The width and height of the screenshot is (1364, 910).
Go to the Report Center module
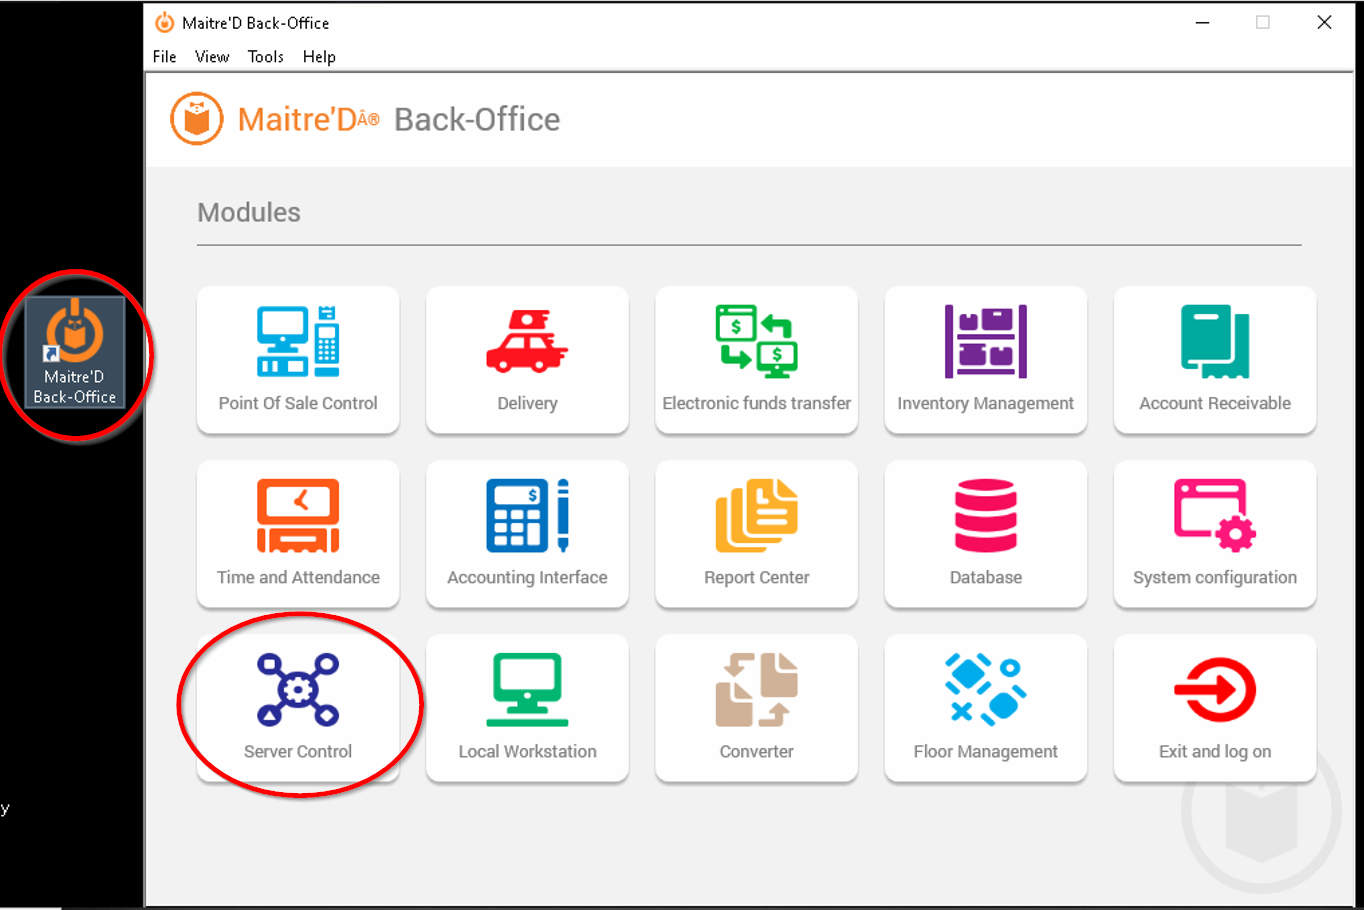coord(756,534)
